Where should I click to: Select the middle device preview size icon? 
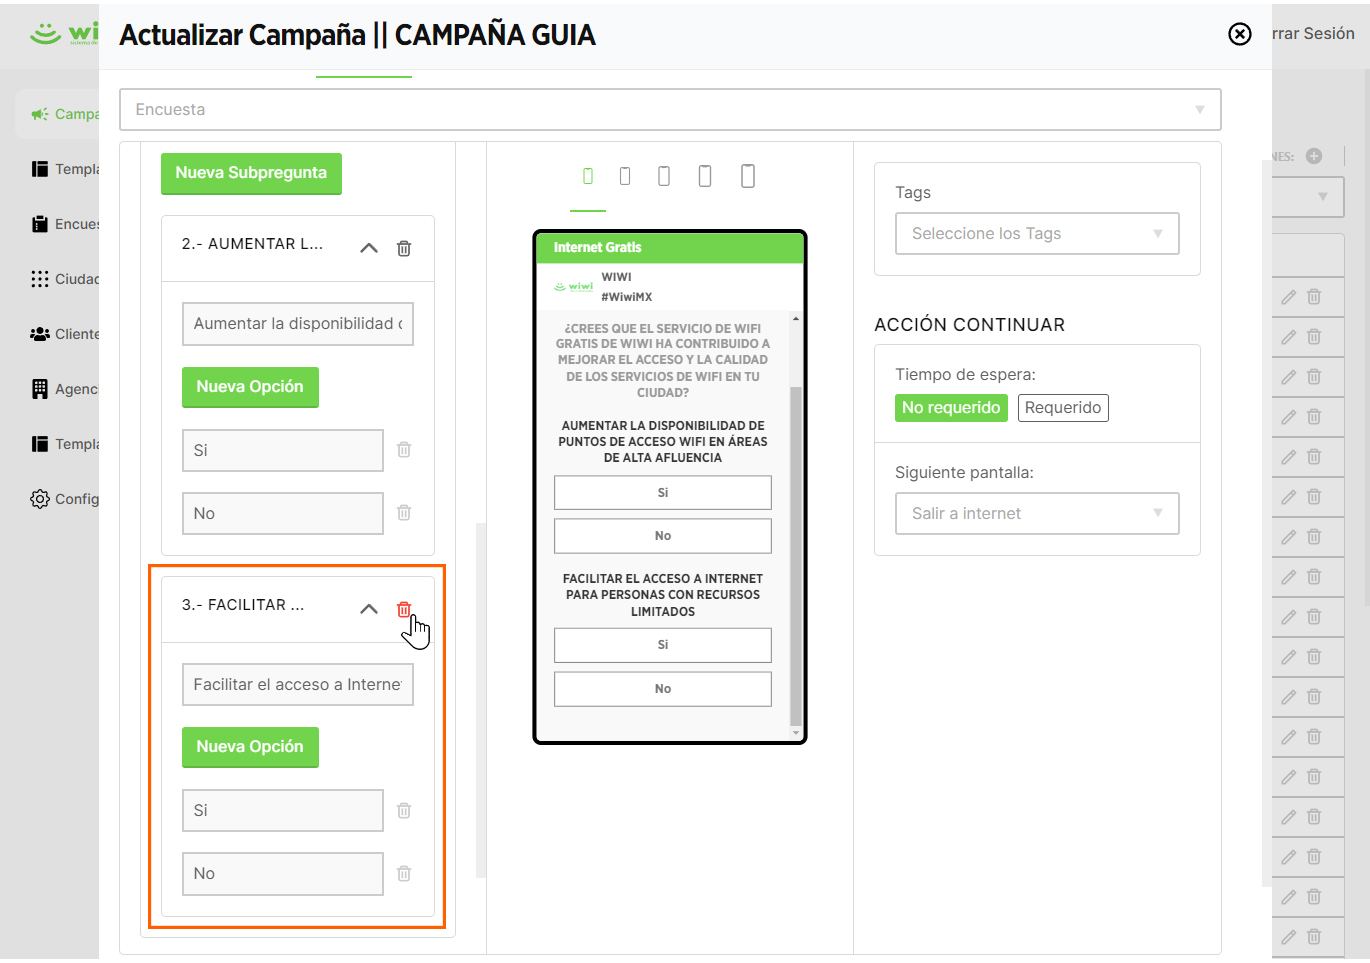(664, 176)
